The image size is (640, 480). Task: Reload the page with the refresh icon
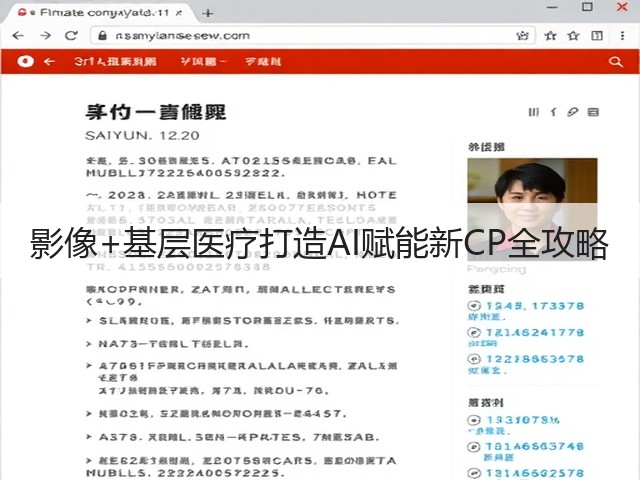coord(71,36)
